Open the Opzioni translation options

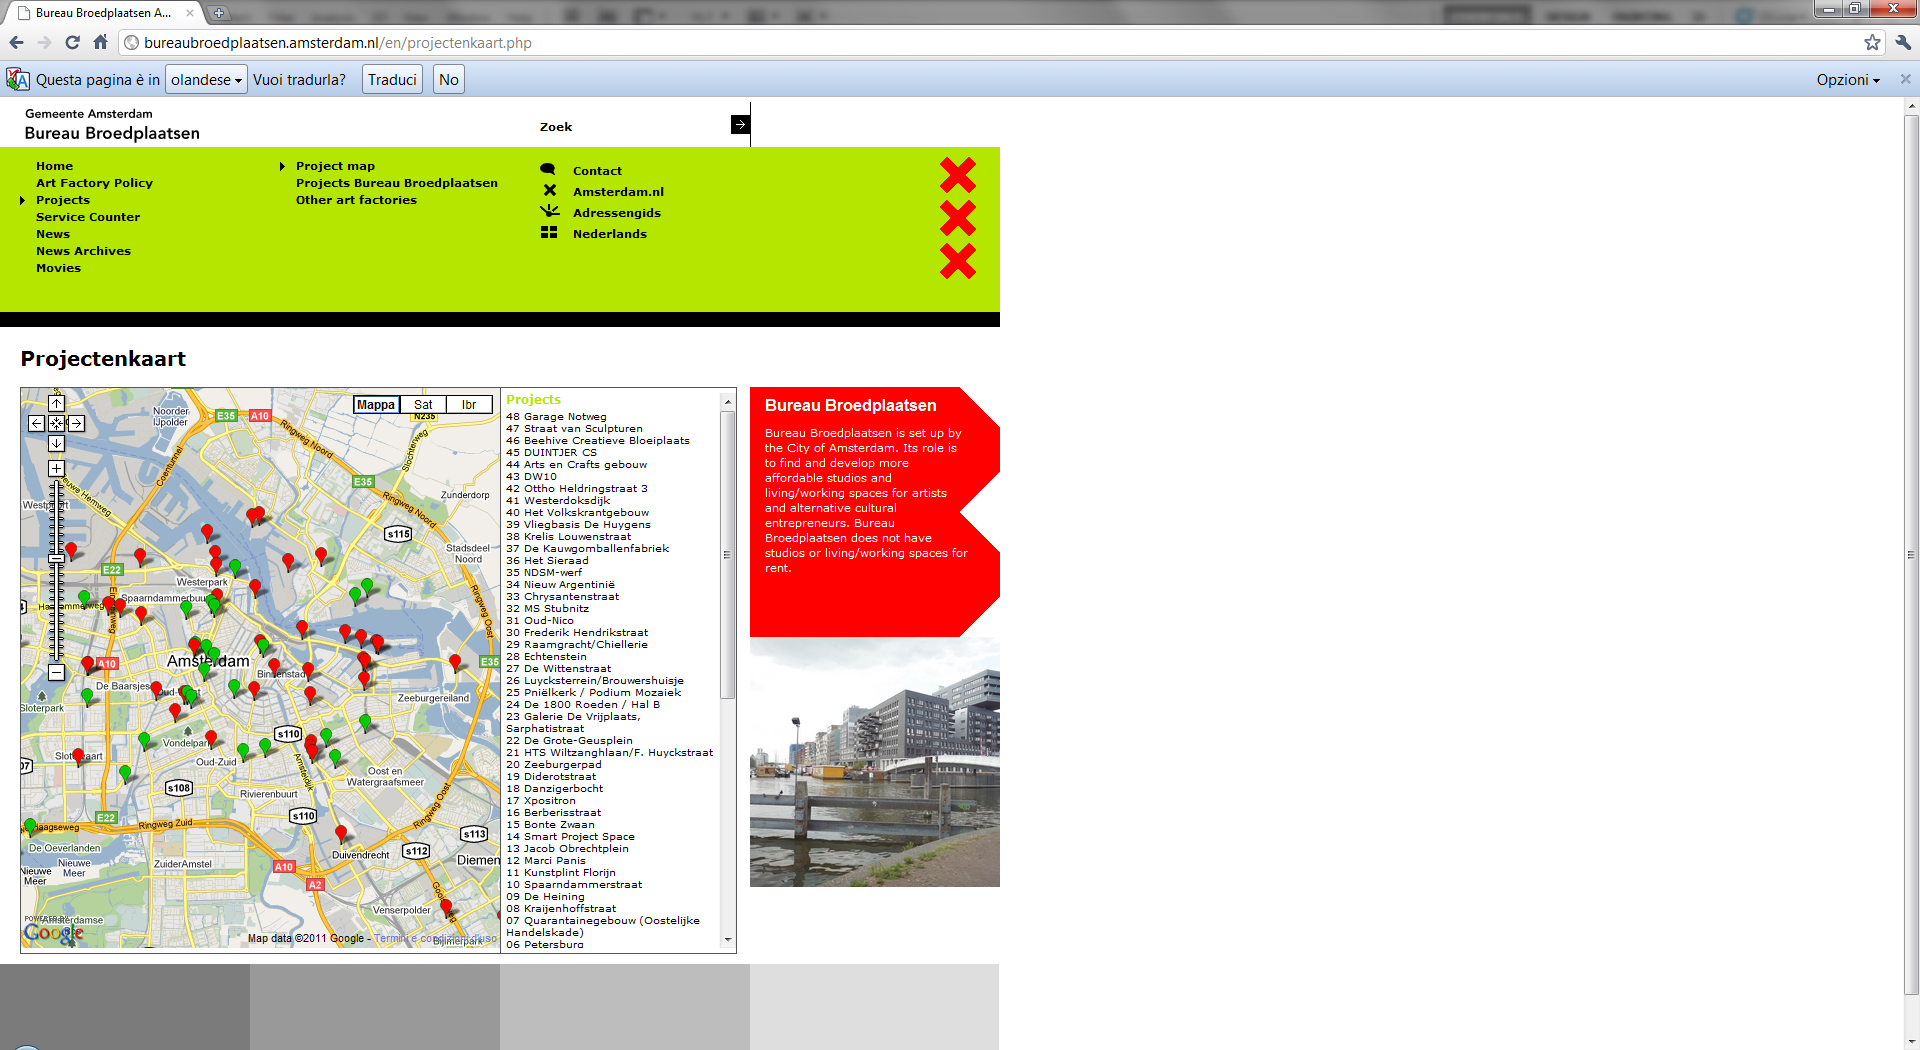point(1848,80)
